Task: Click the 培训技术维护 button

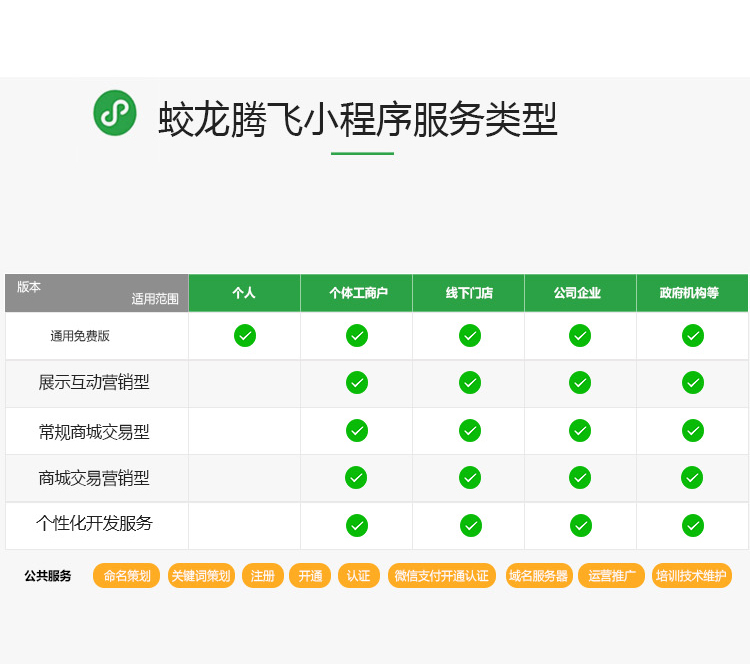Action: click(x=691, y=576)
